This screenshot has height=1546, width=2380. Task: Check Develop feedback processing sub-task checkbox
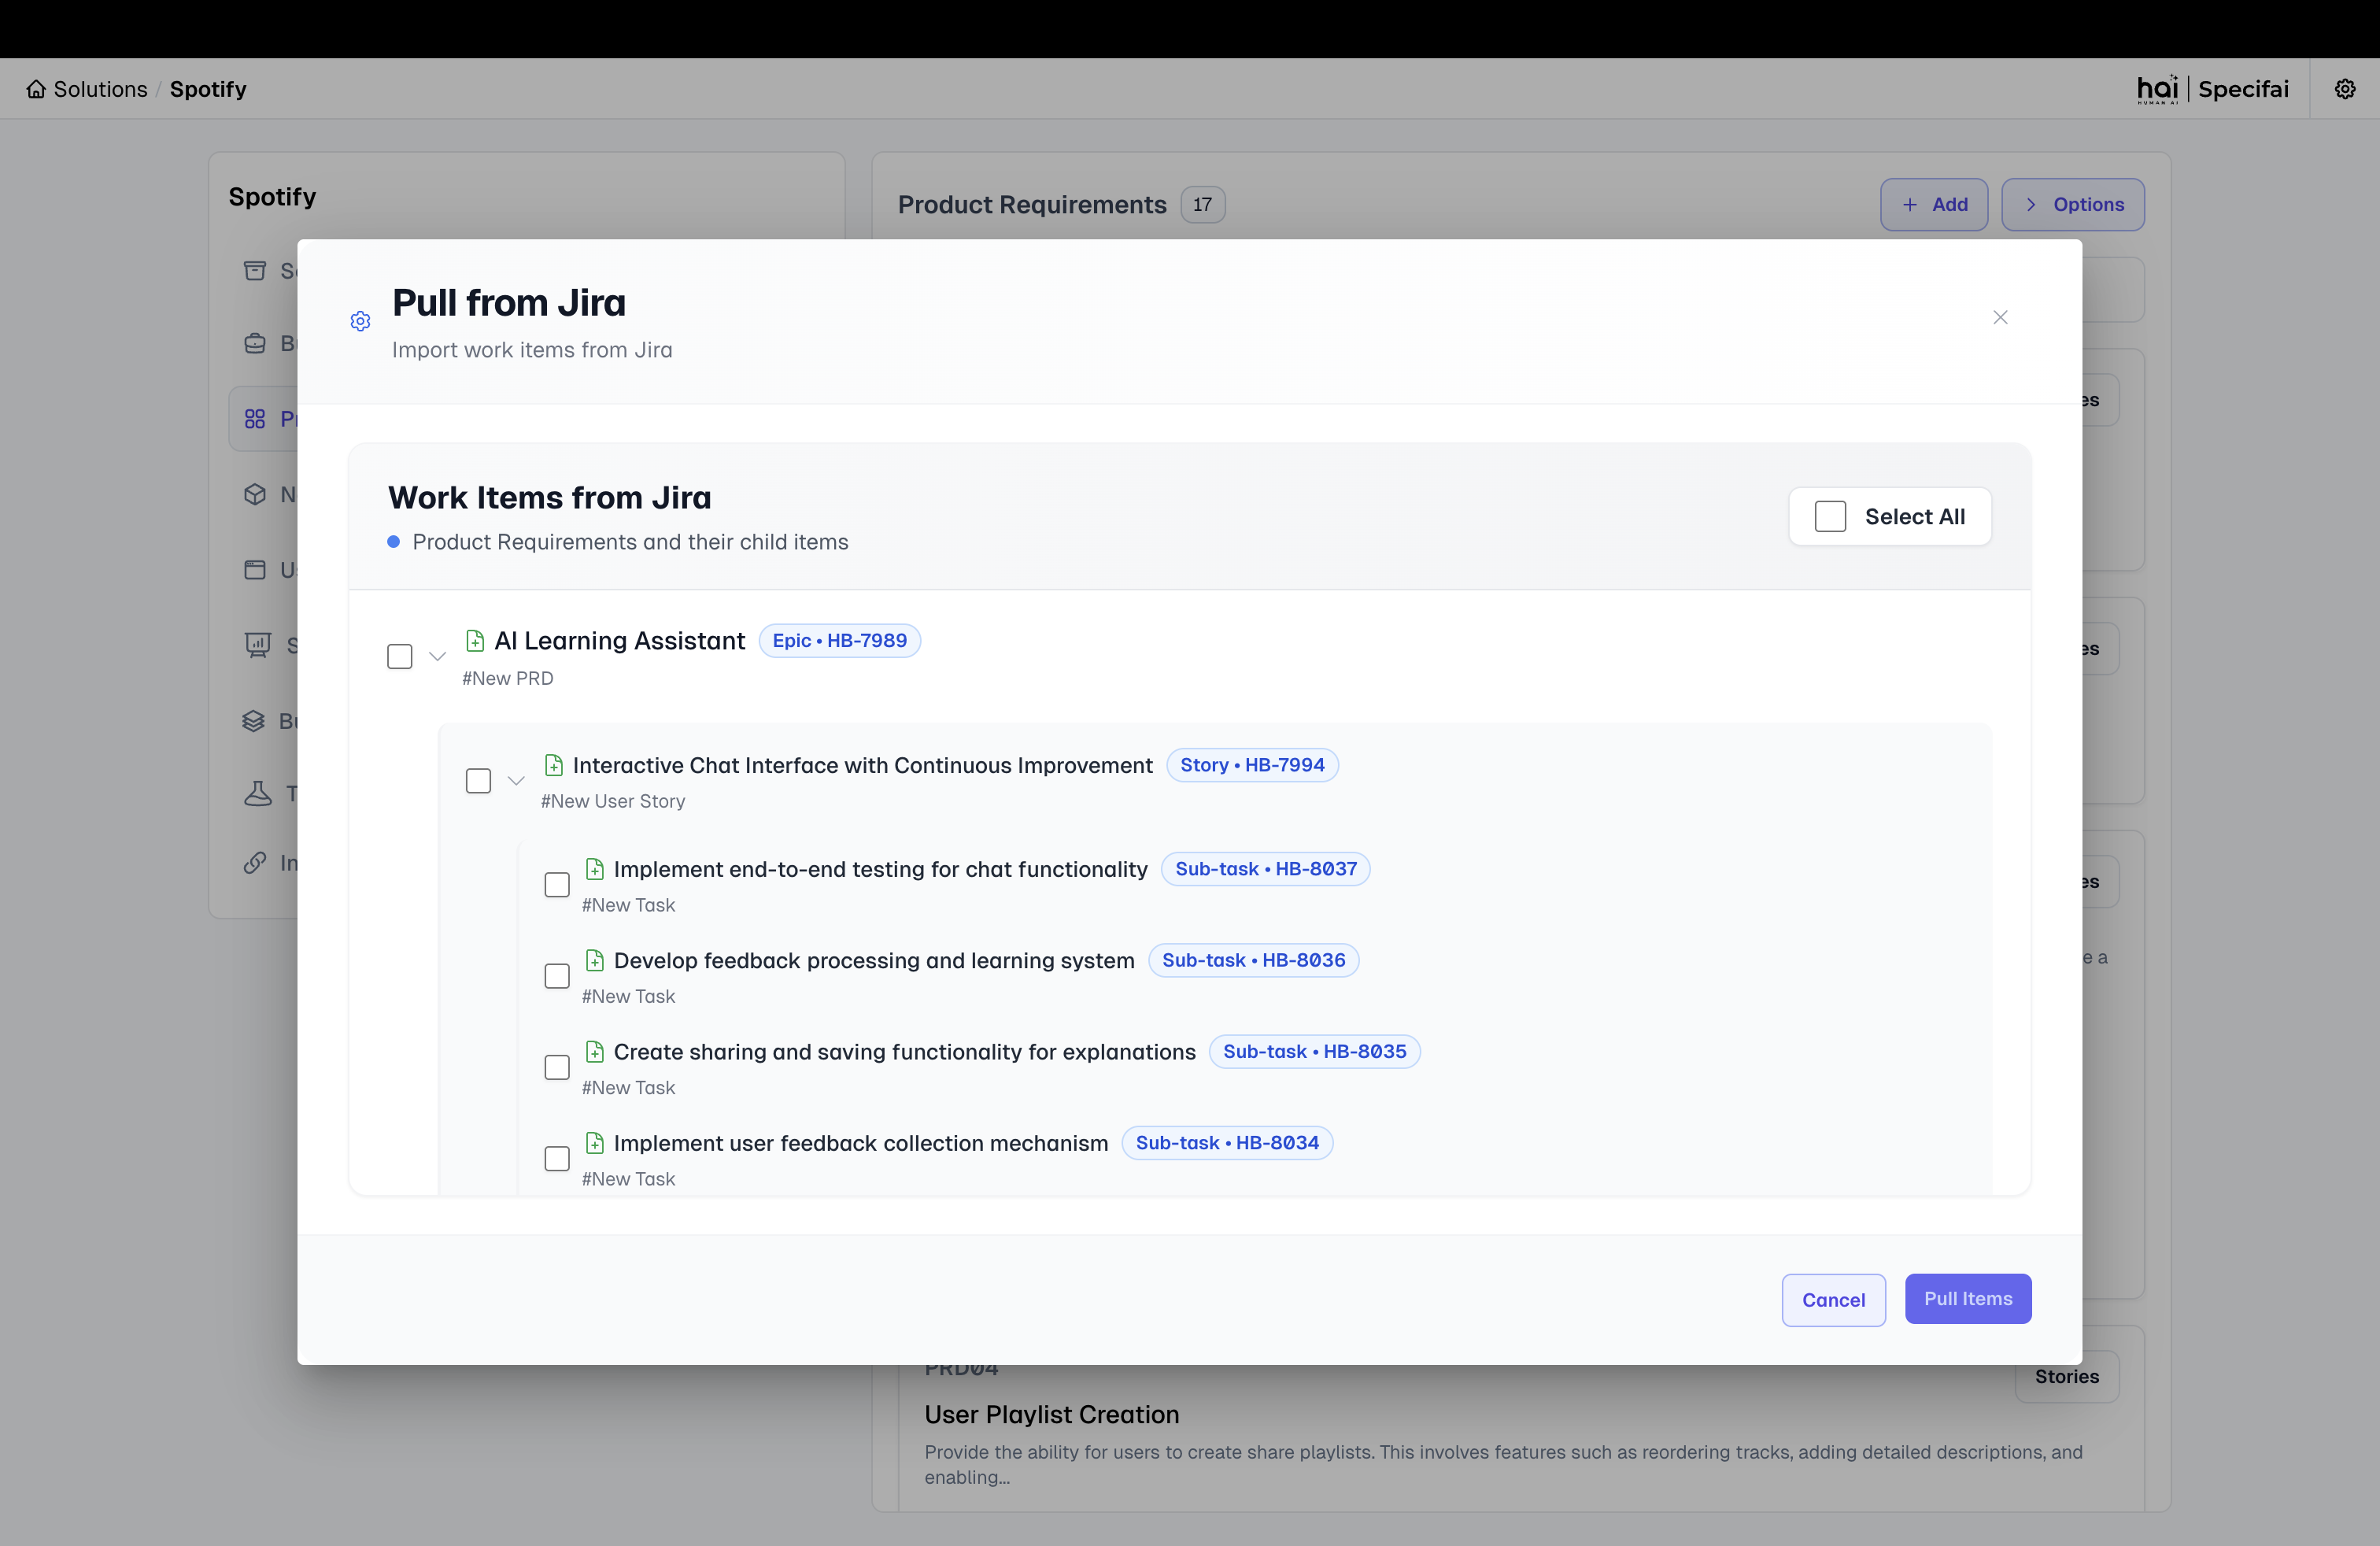[557, 976]
